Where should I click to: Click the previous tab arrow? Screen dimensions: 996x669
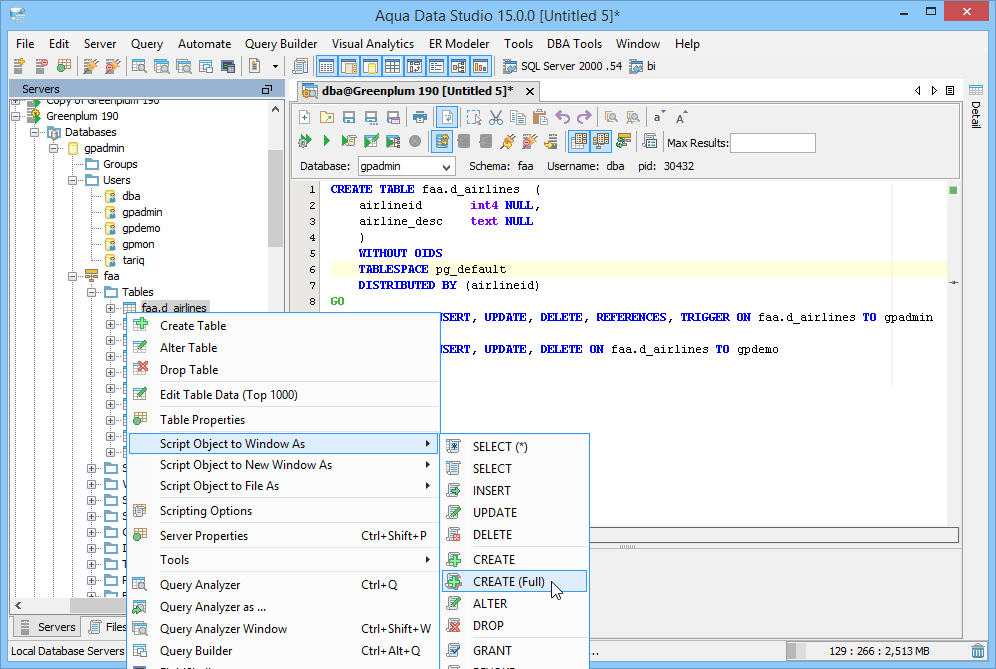click(x=917, y=91)
